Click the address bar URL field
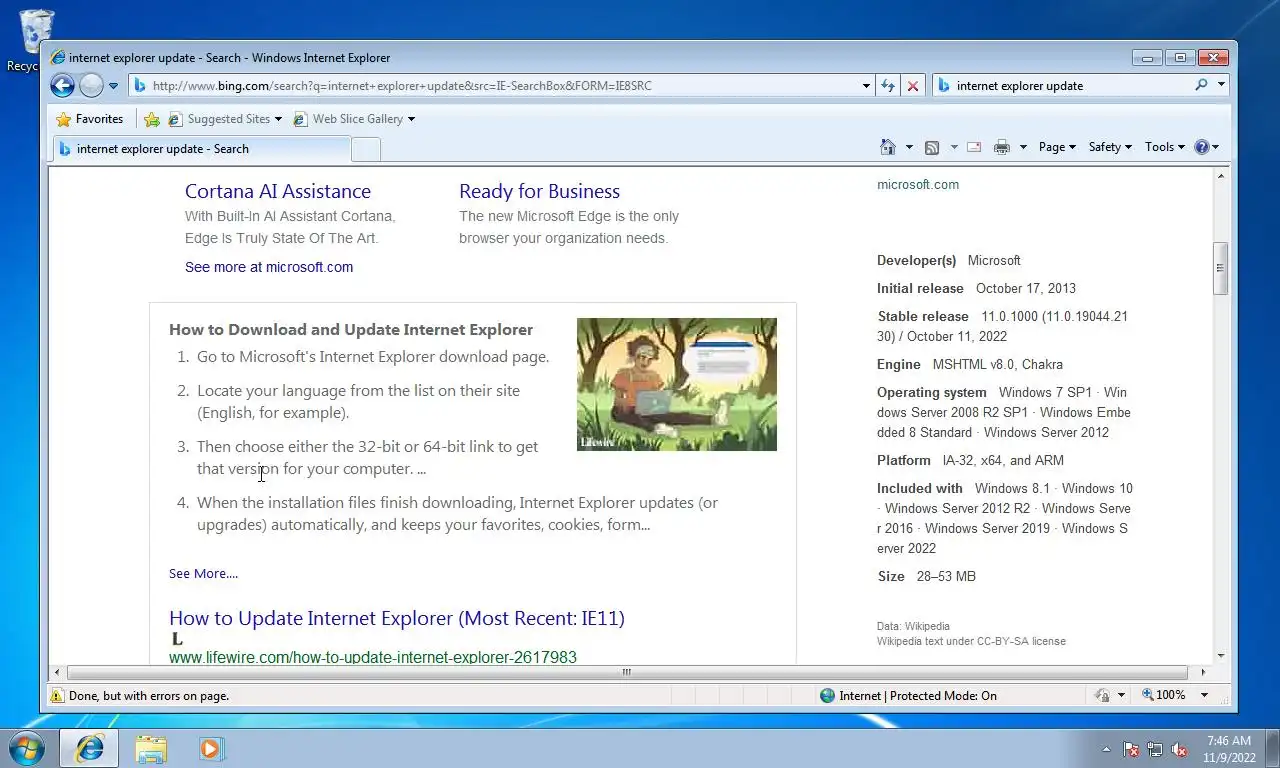This screenshot has width=1280, height=768. (x=494, y=86)
